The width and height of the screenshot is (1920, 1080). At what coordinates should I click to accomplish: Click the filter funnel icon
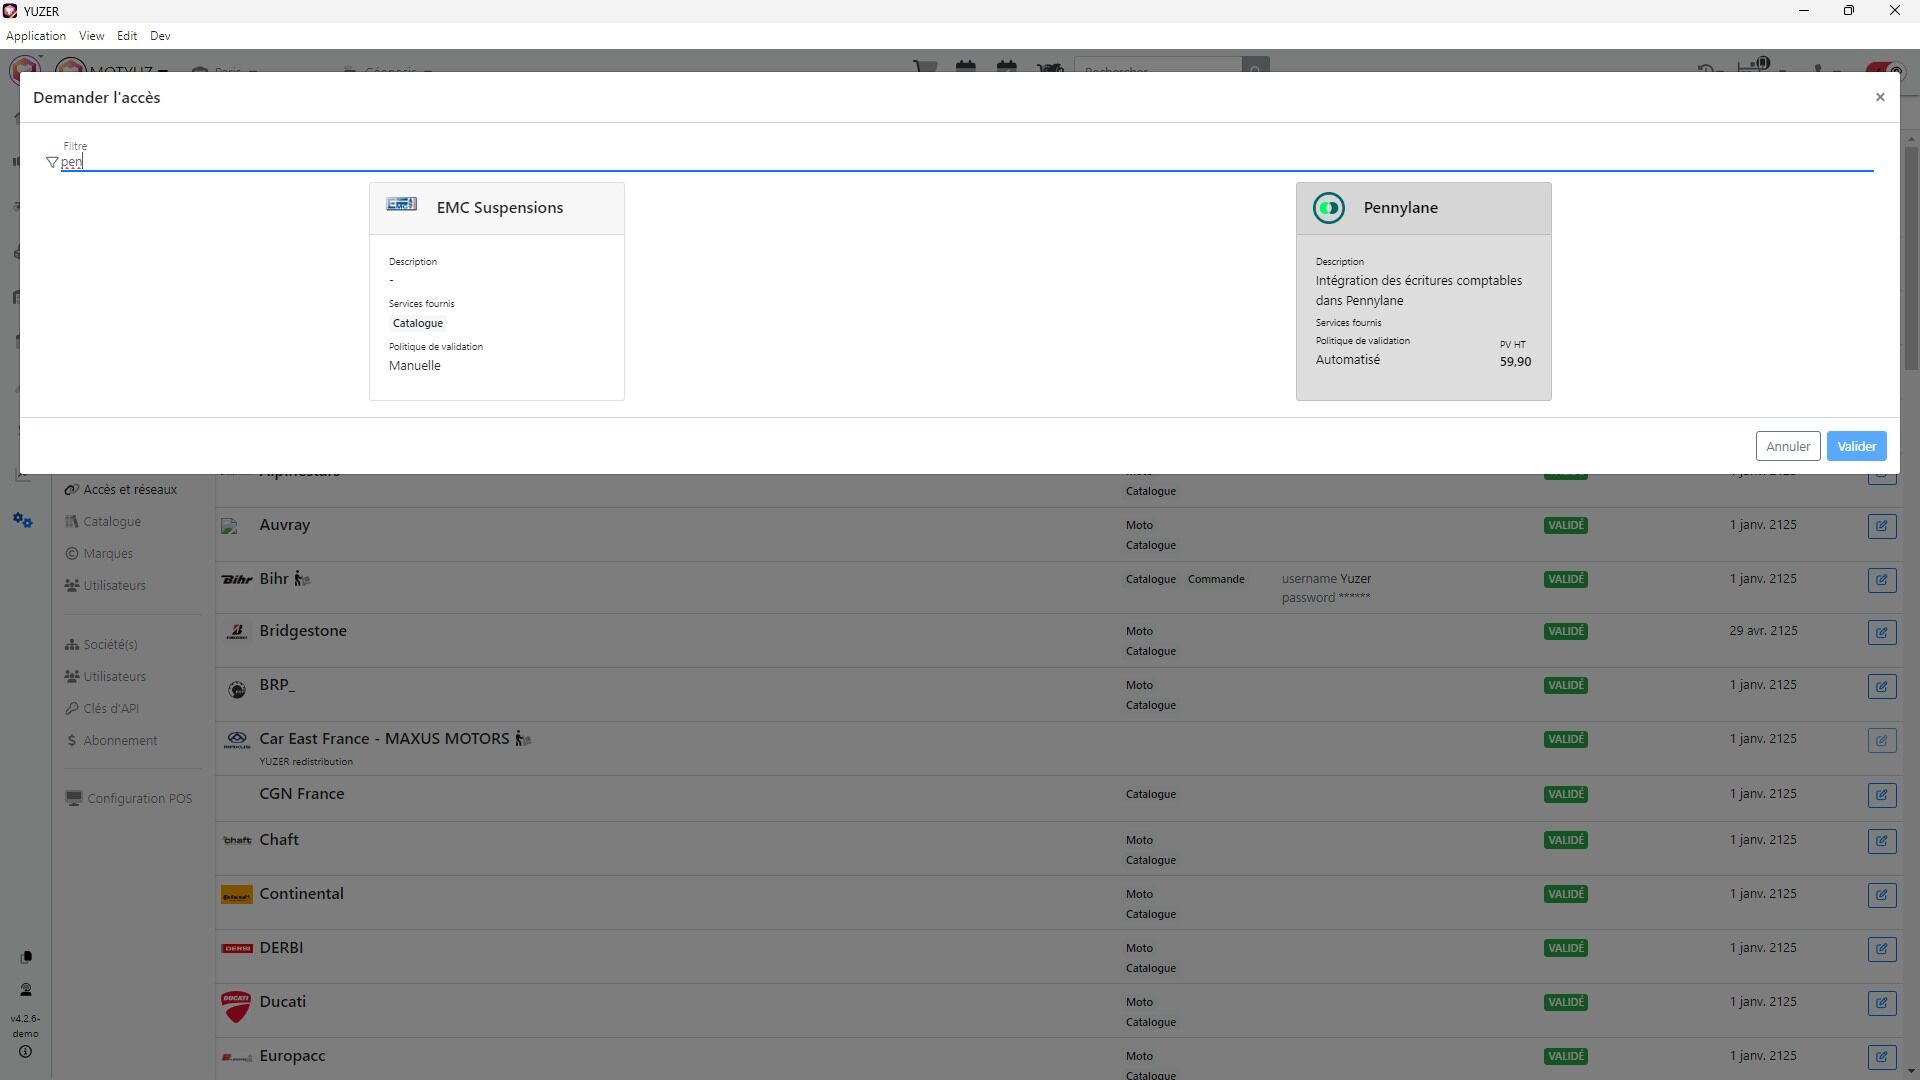click(52, 163)
